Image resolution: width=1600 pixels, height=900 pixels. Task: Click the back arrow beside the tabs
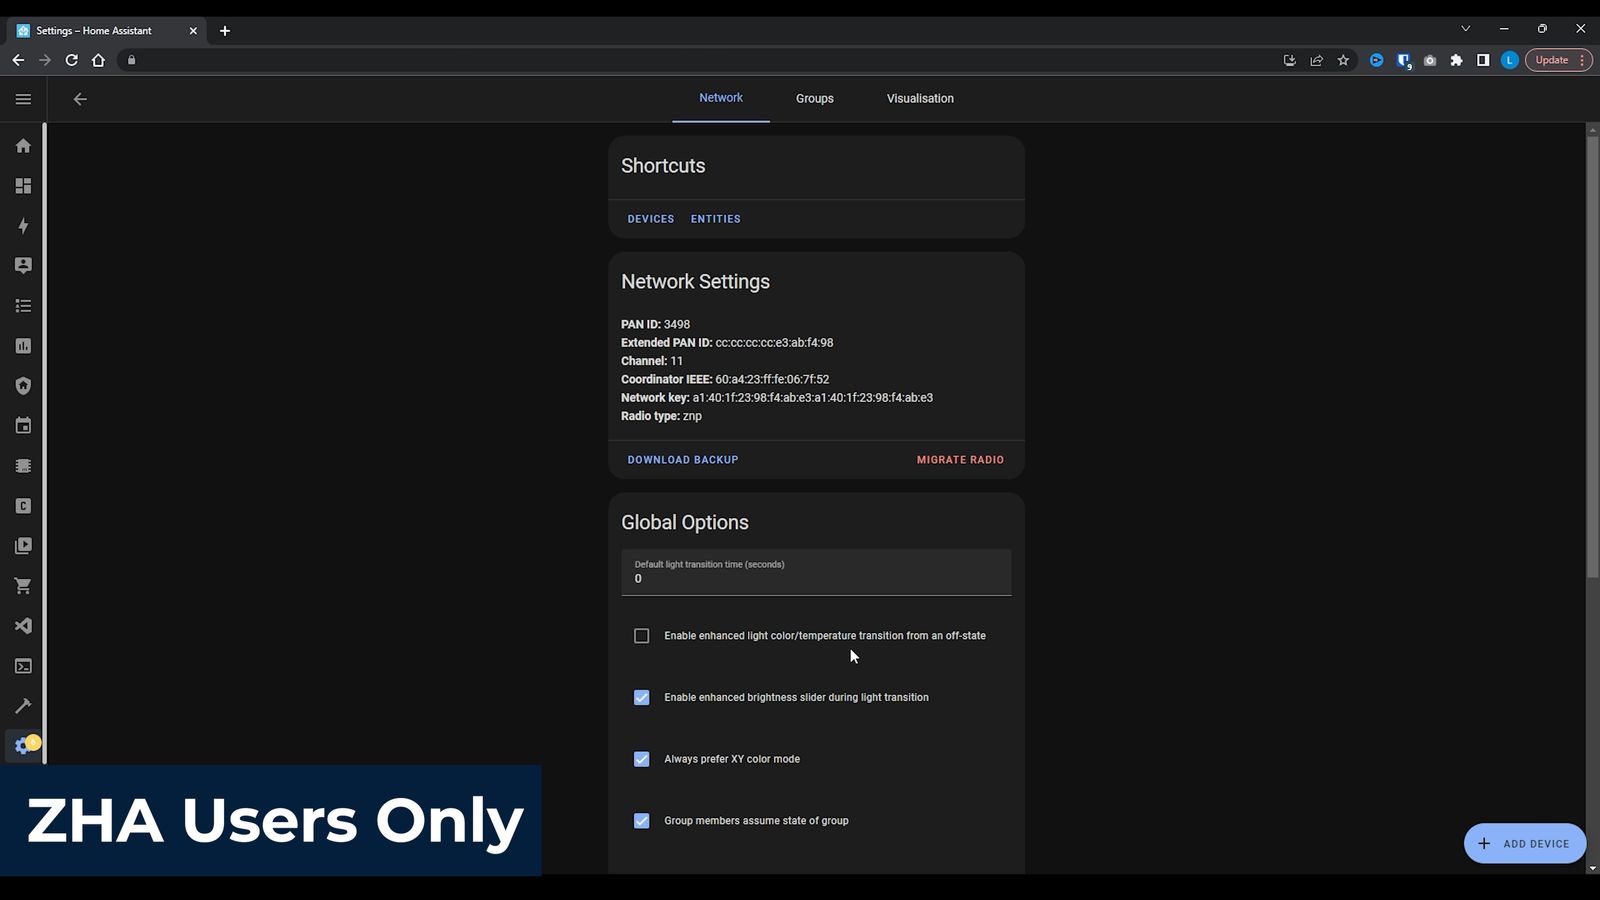[80, 99]
